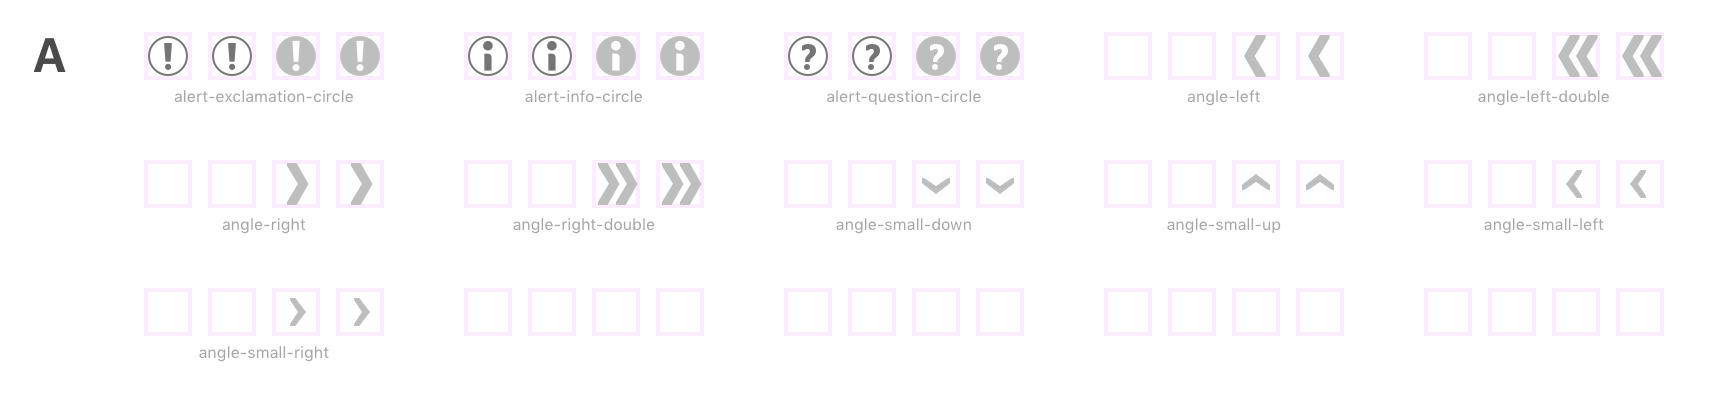This screenshot has width=1728, height=400.
Task: Click the alert-exclamation-circle label text
Action: [264, 97]
